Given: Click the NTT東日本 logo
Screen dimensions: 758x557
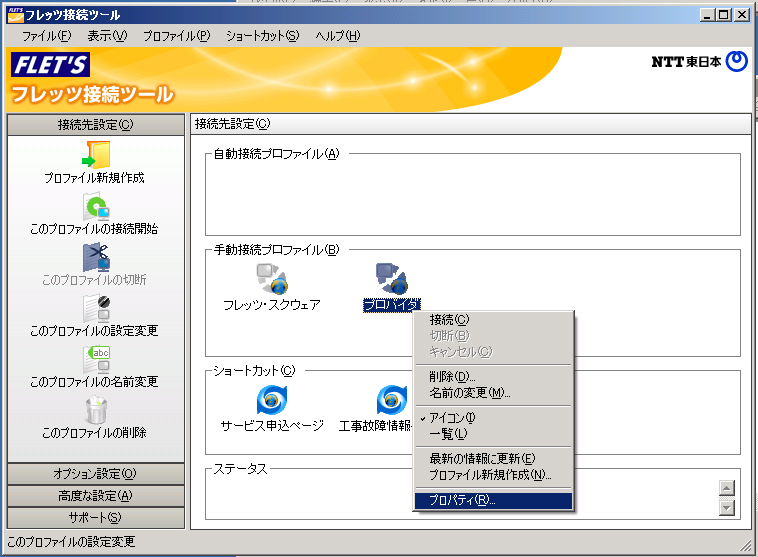Looking at the screenshot, I should [x=699, y=61].
